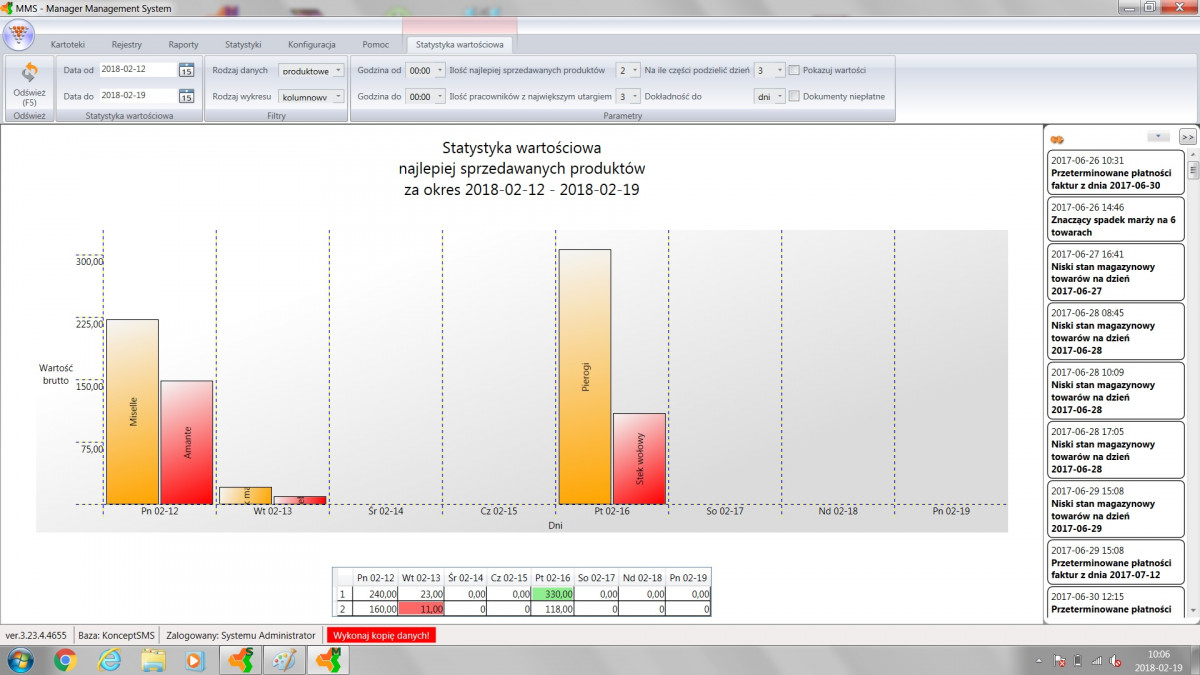
Task: Click the Odśwież (F5) refresh icon
Action: point(29,75)
